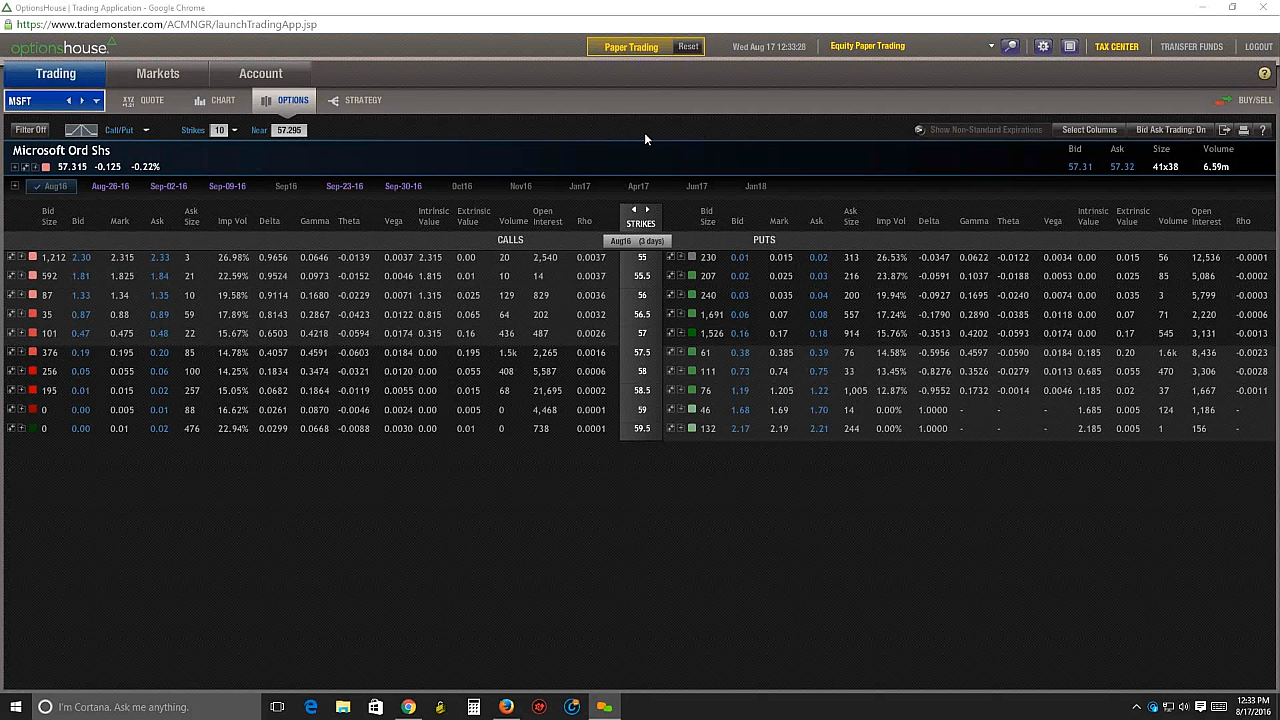
Task: Shift strikes right with the arrow above STRIKES
Action: tap(647, 210)
